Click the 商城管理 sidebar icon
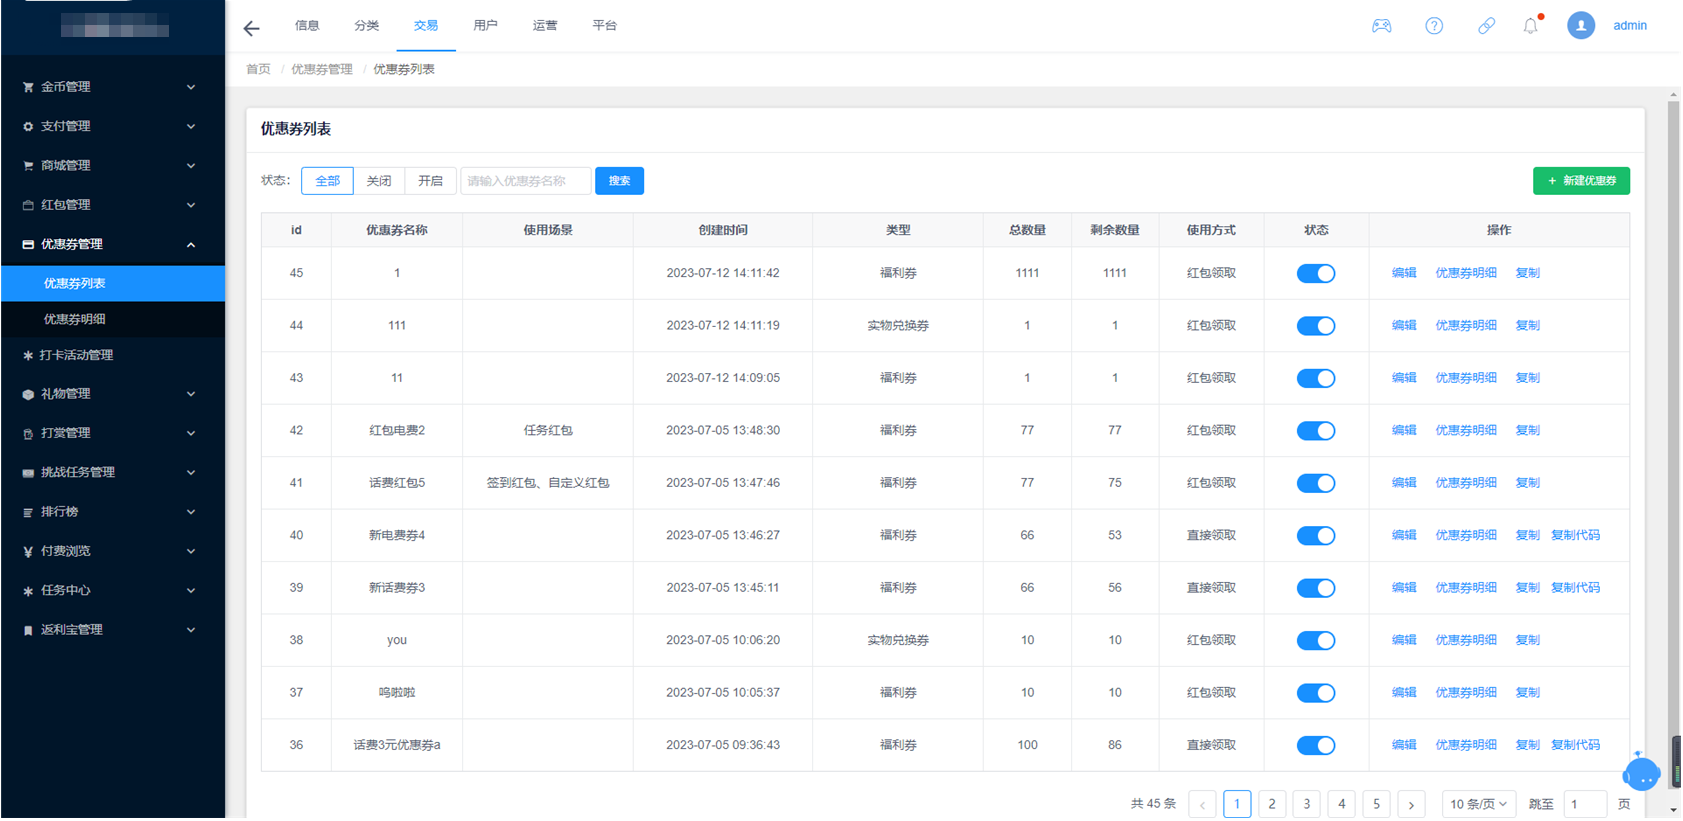The image size is (1683, 821). [x=28, y=165]
